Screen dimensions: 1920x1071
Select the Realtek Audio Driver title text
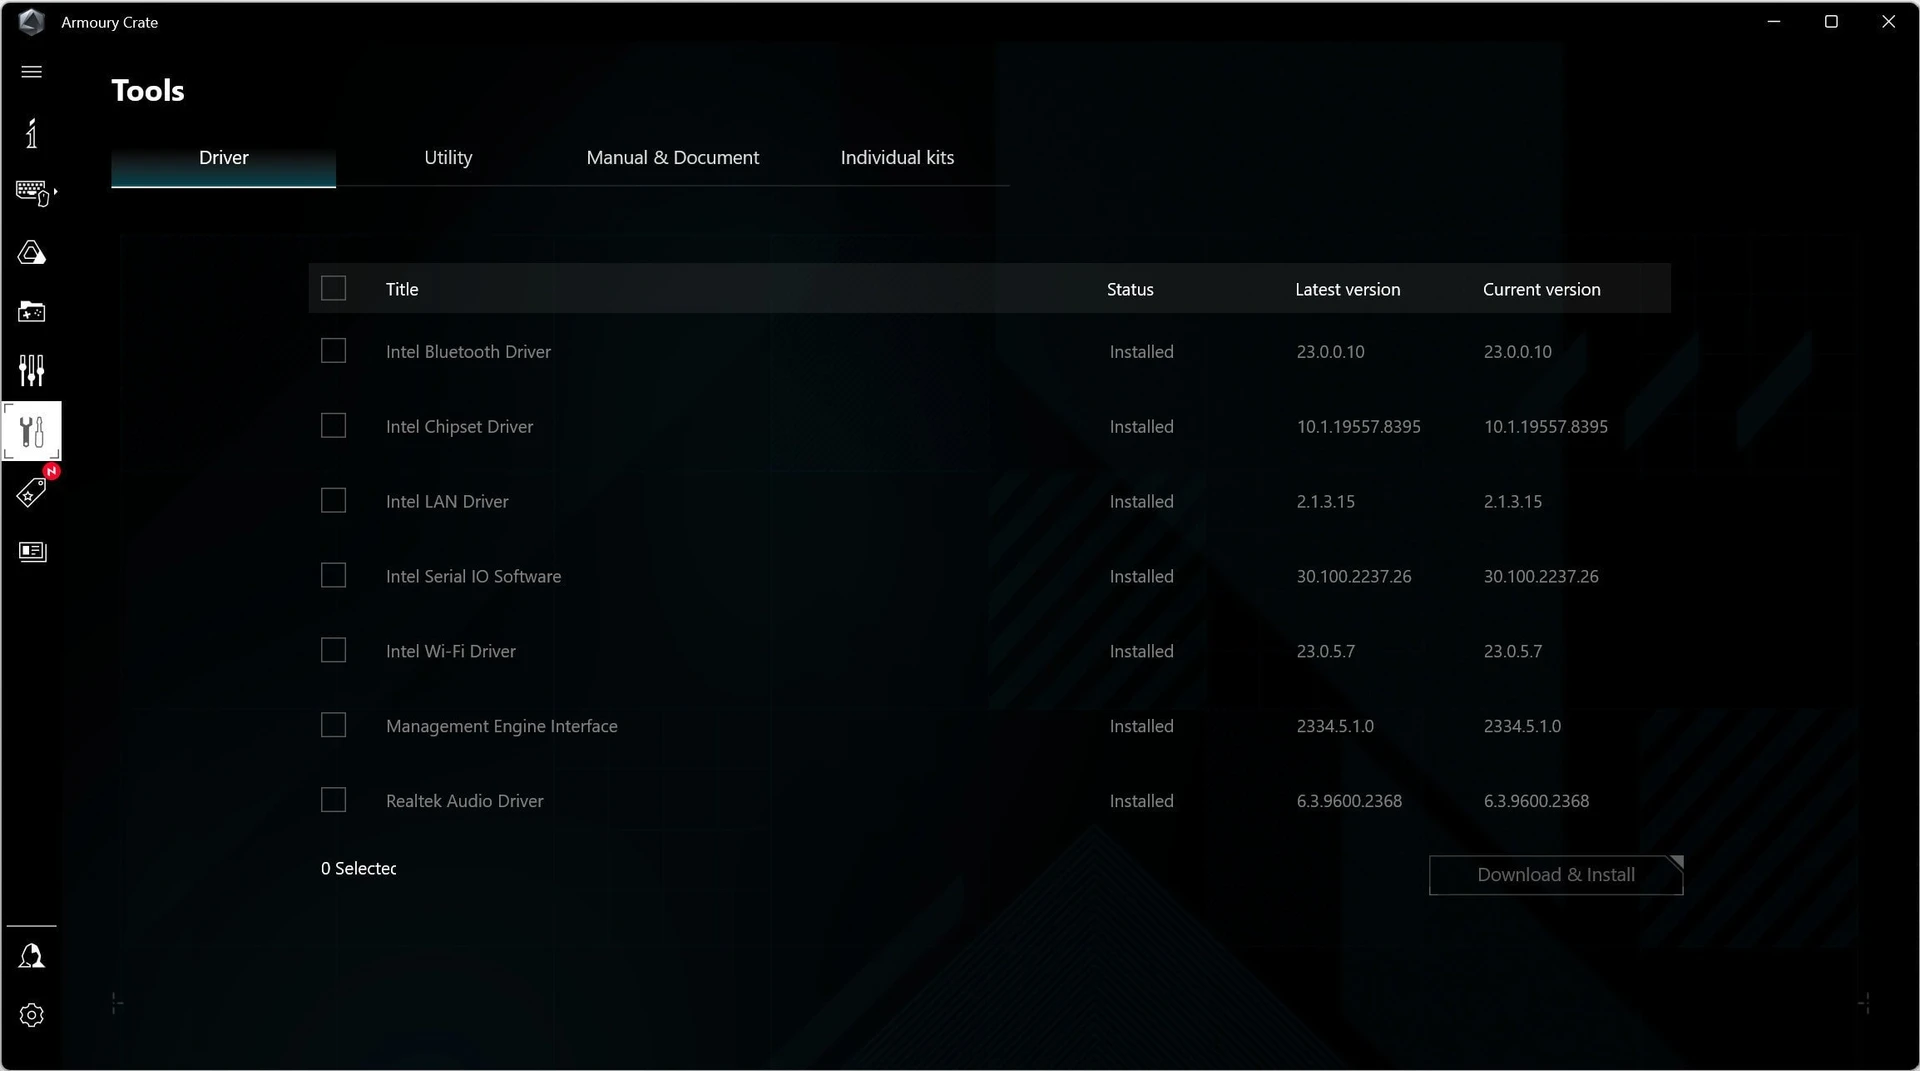[465, 802]
